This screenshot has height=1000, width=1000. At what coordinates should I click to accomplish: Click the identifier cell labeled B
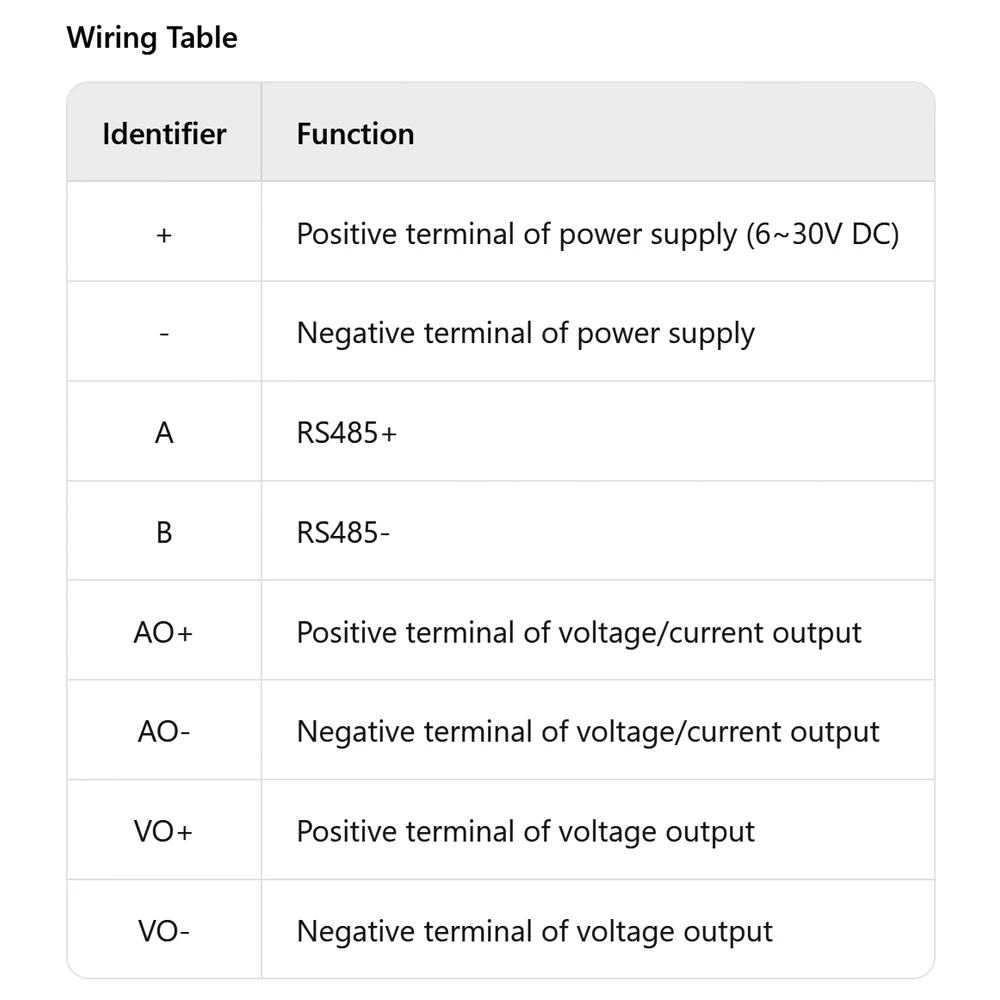click(164, 532)
